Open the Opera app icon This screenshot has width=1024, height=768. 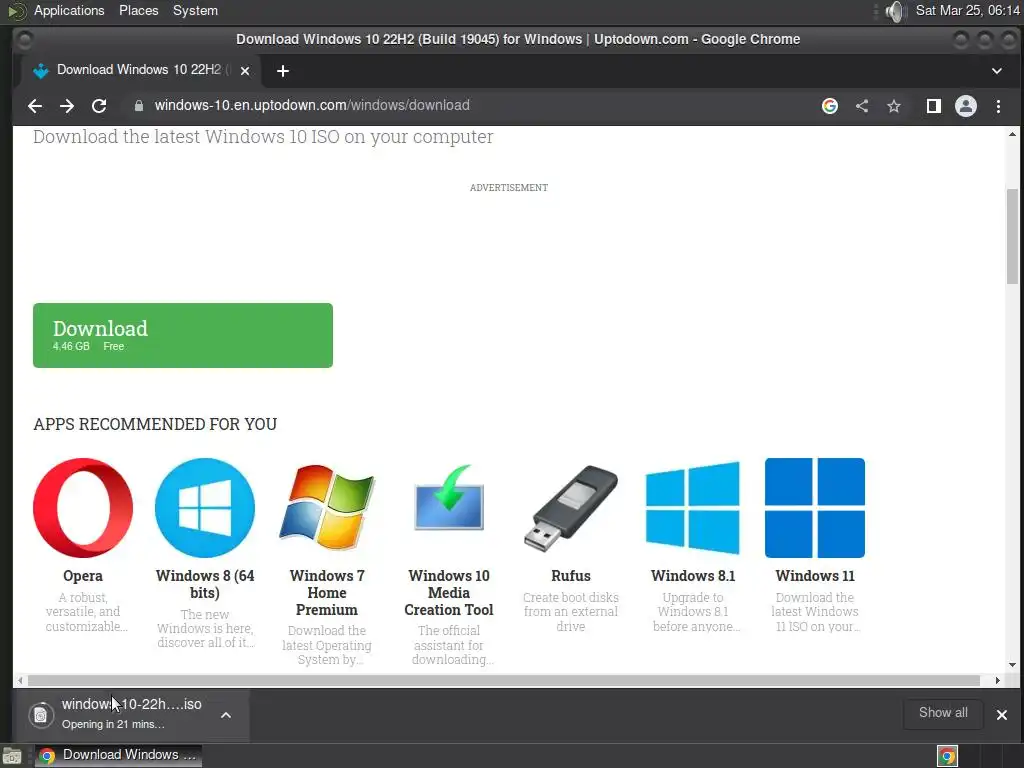click(x=83, y=508)
